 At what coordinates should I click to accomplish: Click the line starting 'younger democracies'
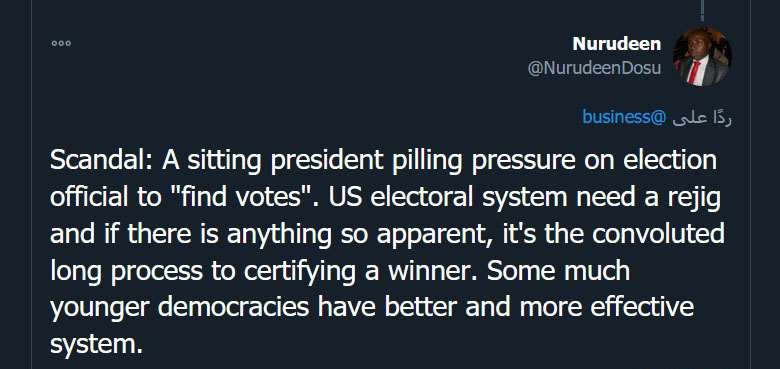(372, 307)
